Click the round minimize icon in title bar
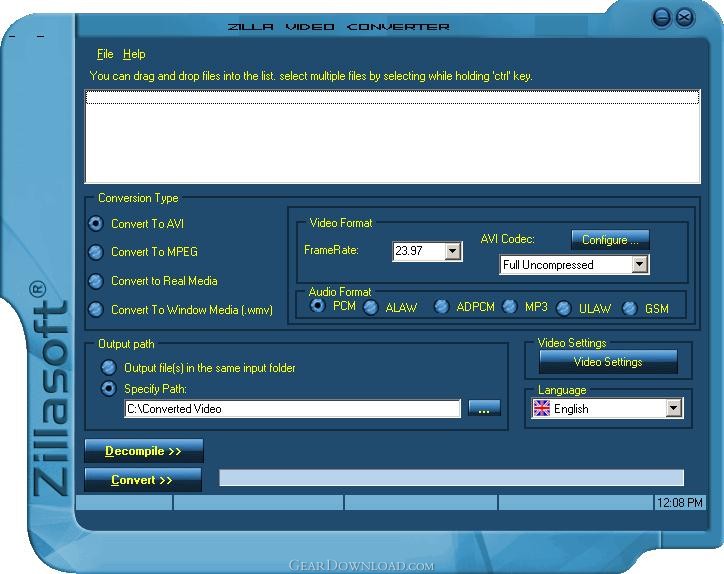The height and width of the screenshot is (574, 724). coord(661,18)
